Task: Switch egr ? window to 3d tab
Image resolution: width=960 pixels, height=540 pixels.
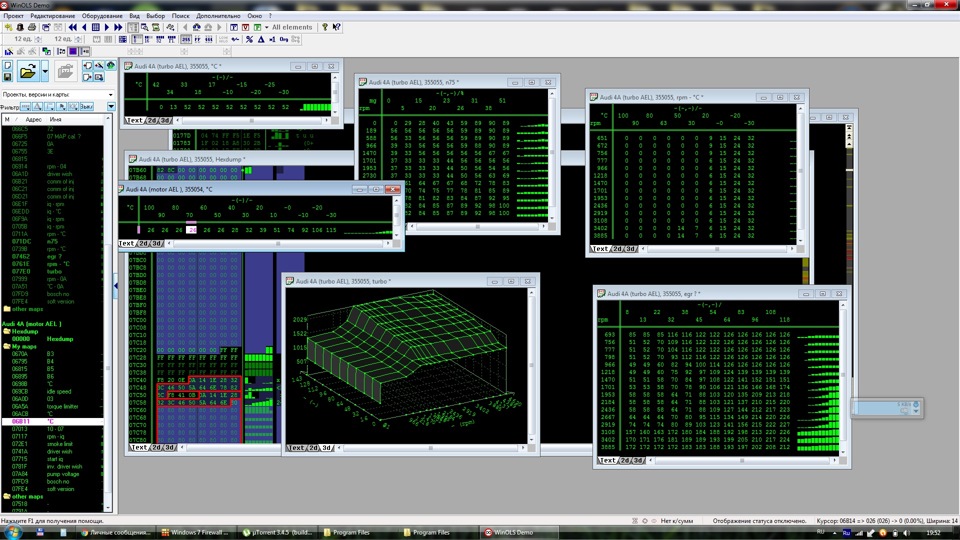Action: click(x=639, y=460)
